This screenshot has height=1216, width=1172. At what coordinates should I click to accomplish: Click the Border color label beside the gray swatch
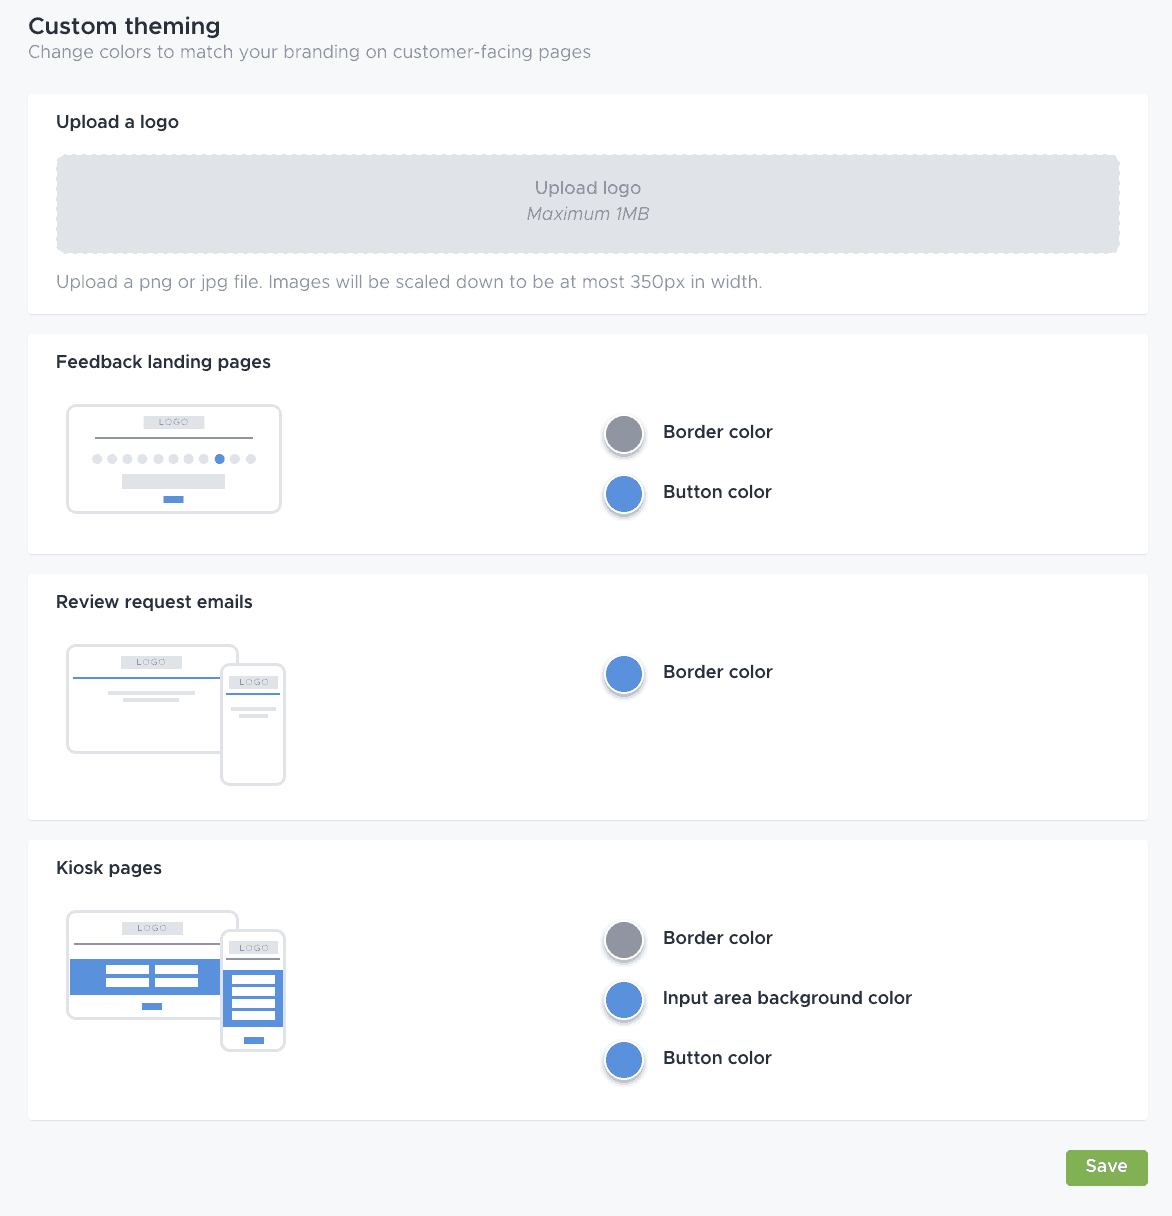(x=717, y=432)
